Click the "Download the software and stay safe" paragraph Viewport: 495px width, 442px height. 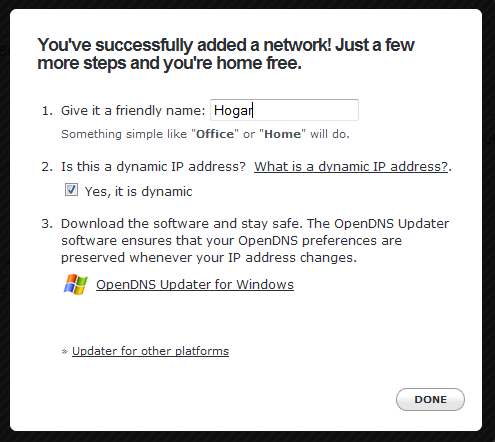[255, 240]
